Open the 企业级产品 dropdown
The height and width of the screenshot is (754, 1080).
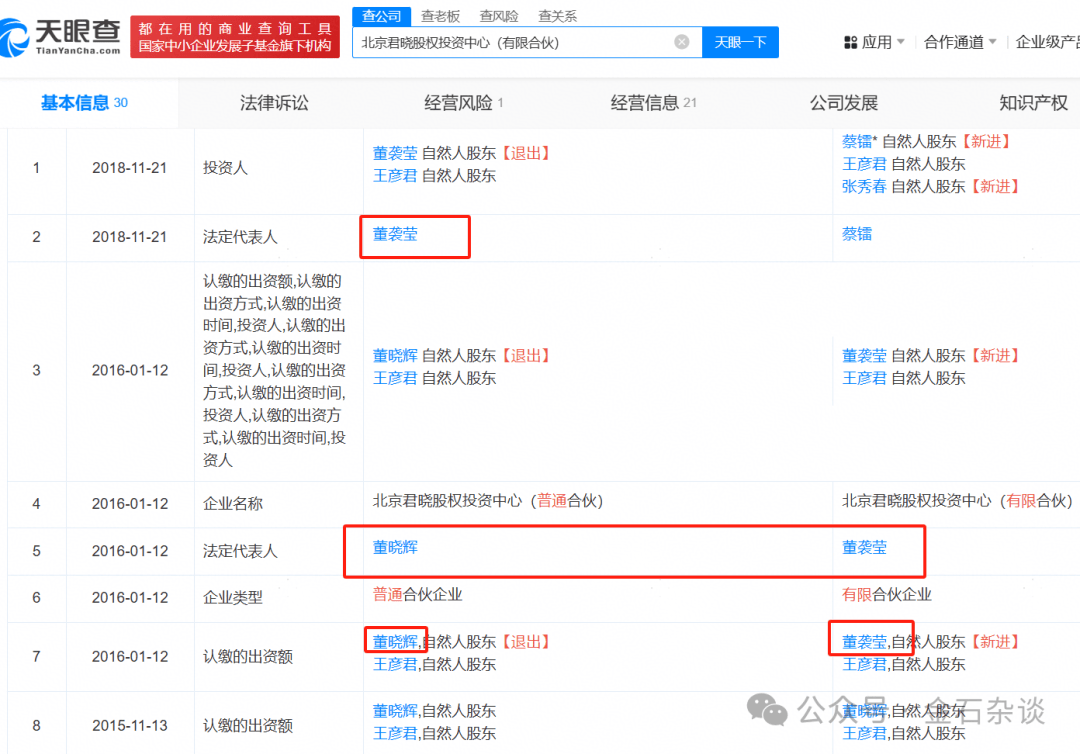[1048, 41]
